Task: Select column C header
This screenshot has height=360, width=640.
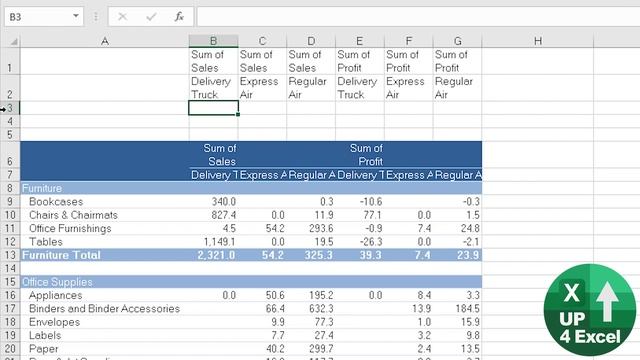Action: click(x=262, y=41)
